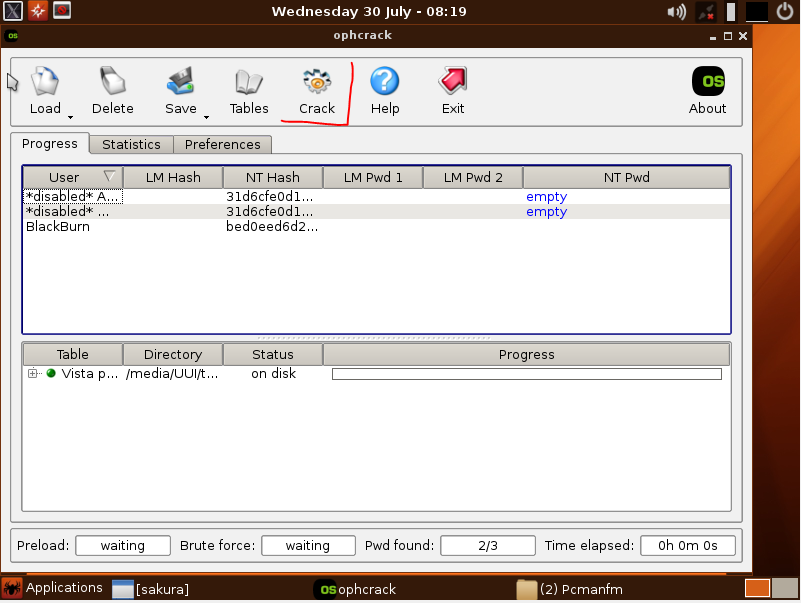The image size is (801, 603).
Task: Click the third top-panel launcher icon
Action: [62, 10]
